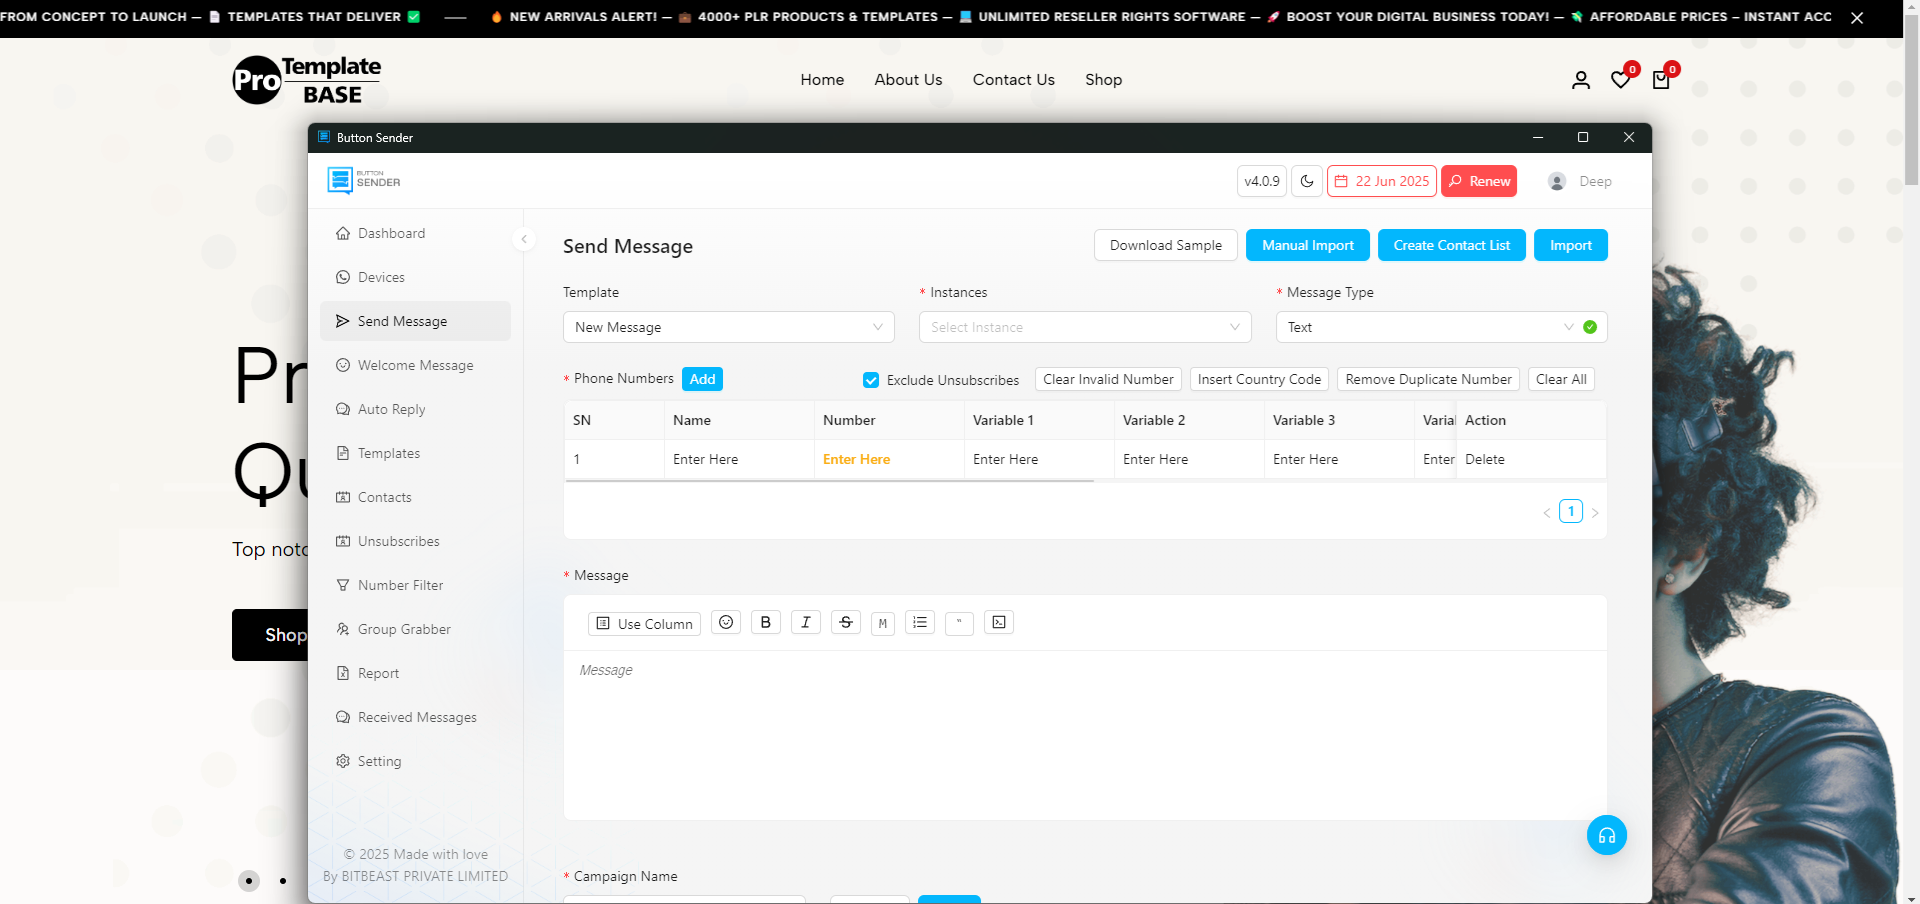Open the wishlist heart icon
Image resolution: width=1920 pixels, height=904 pixels.
click(x=1621, y=80)
